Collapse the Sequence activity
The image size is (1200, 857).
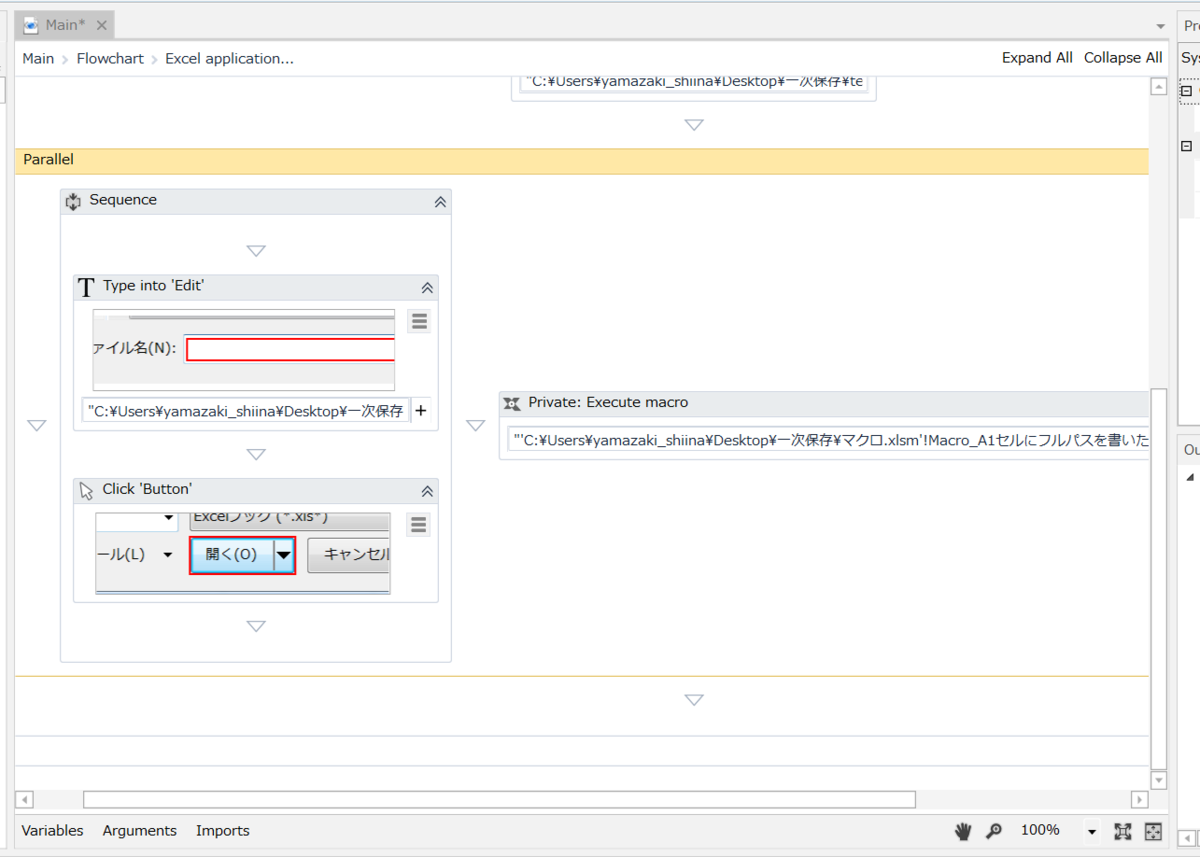click(x=439, y=202)
